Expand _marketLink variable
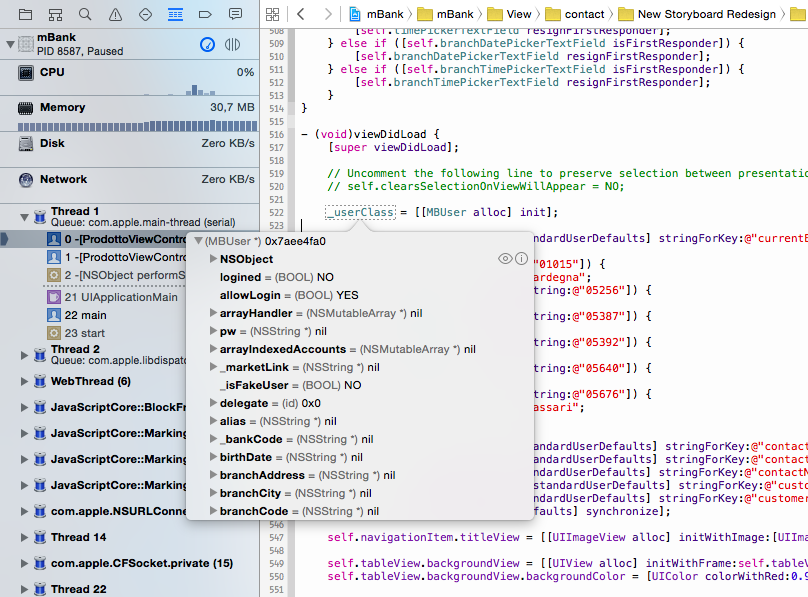 point(213,367)
